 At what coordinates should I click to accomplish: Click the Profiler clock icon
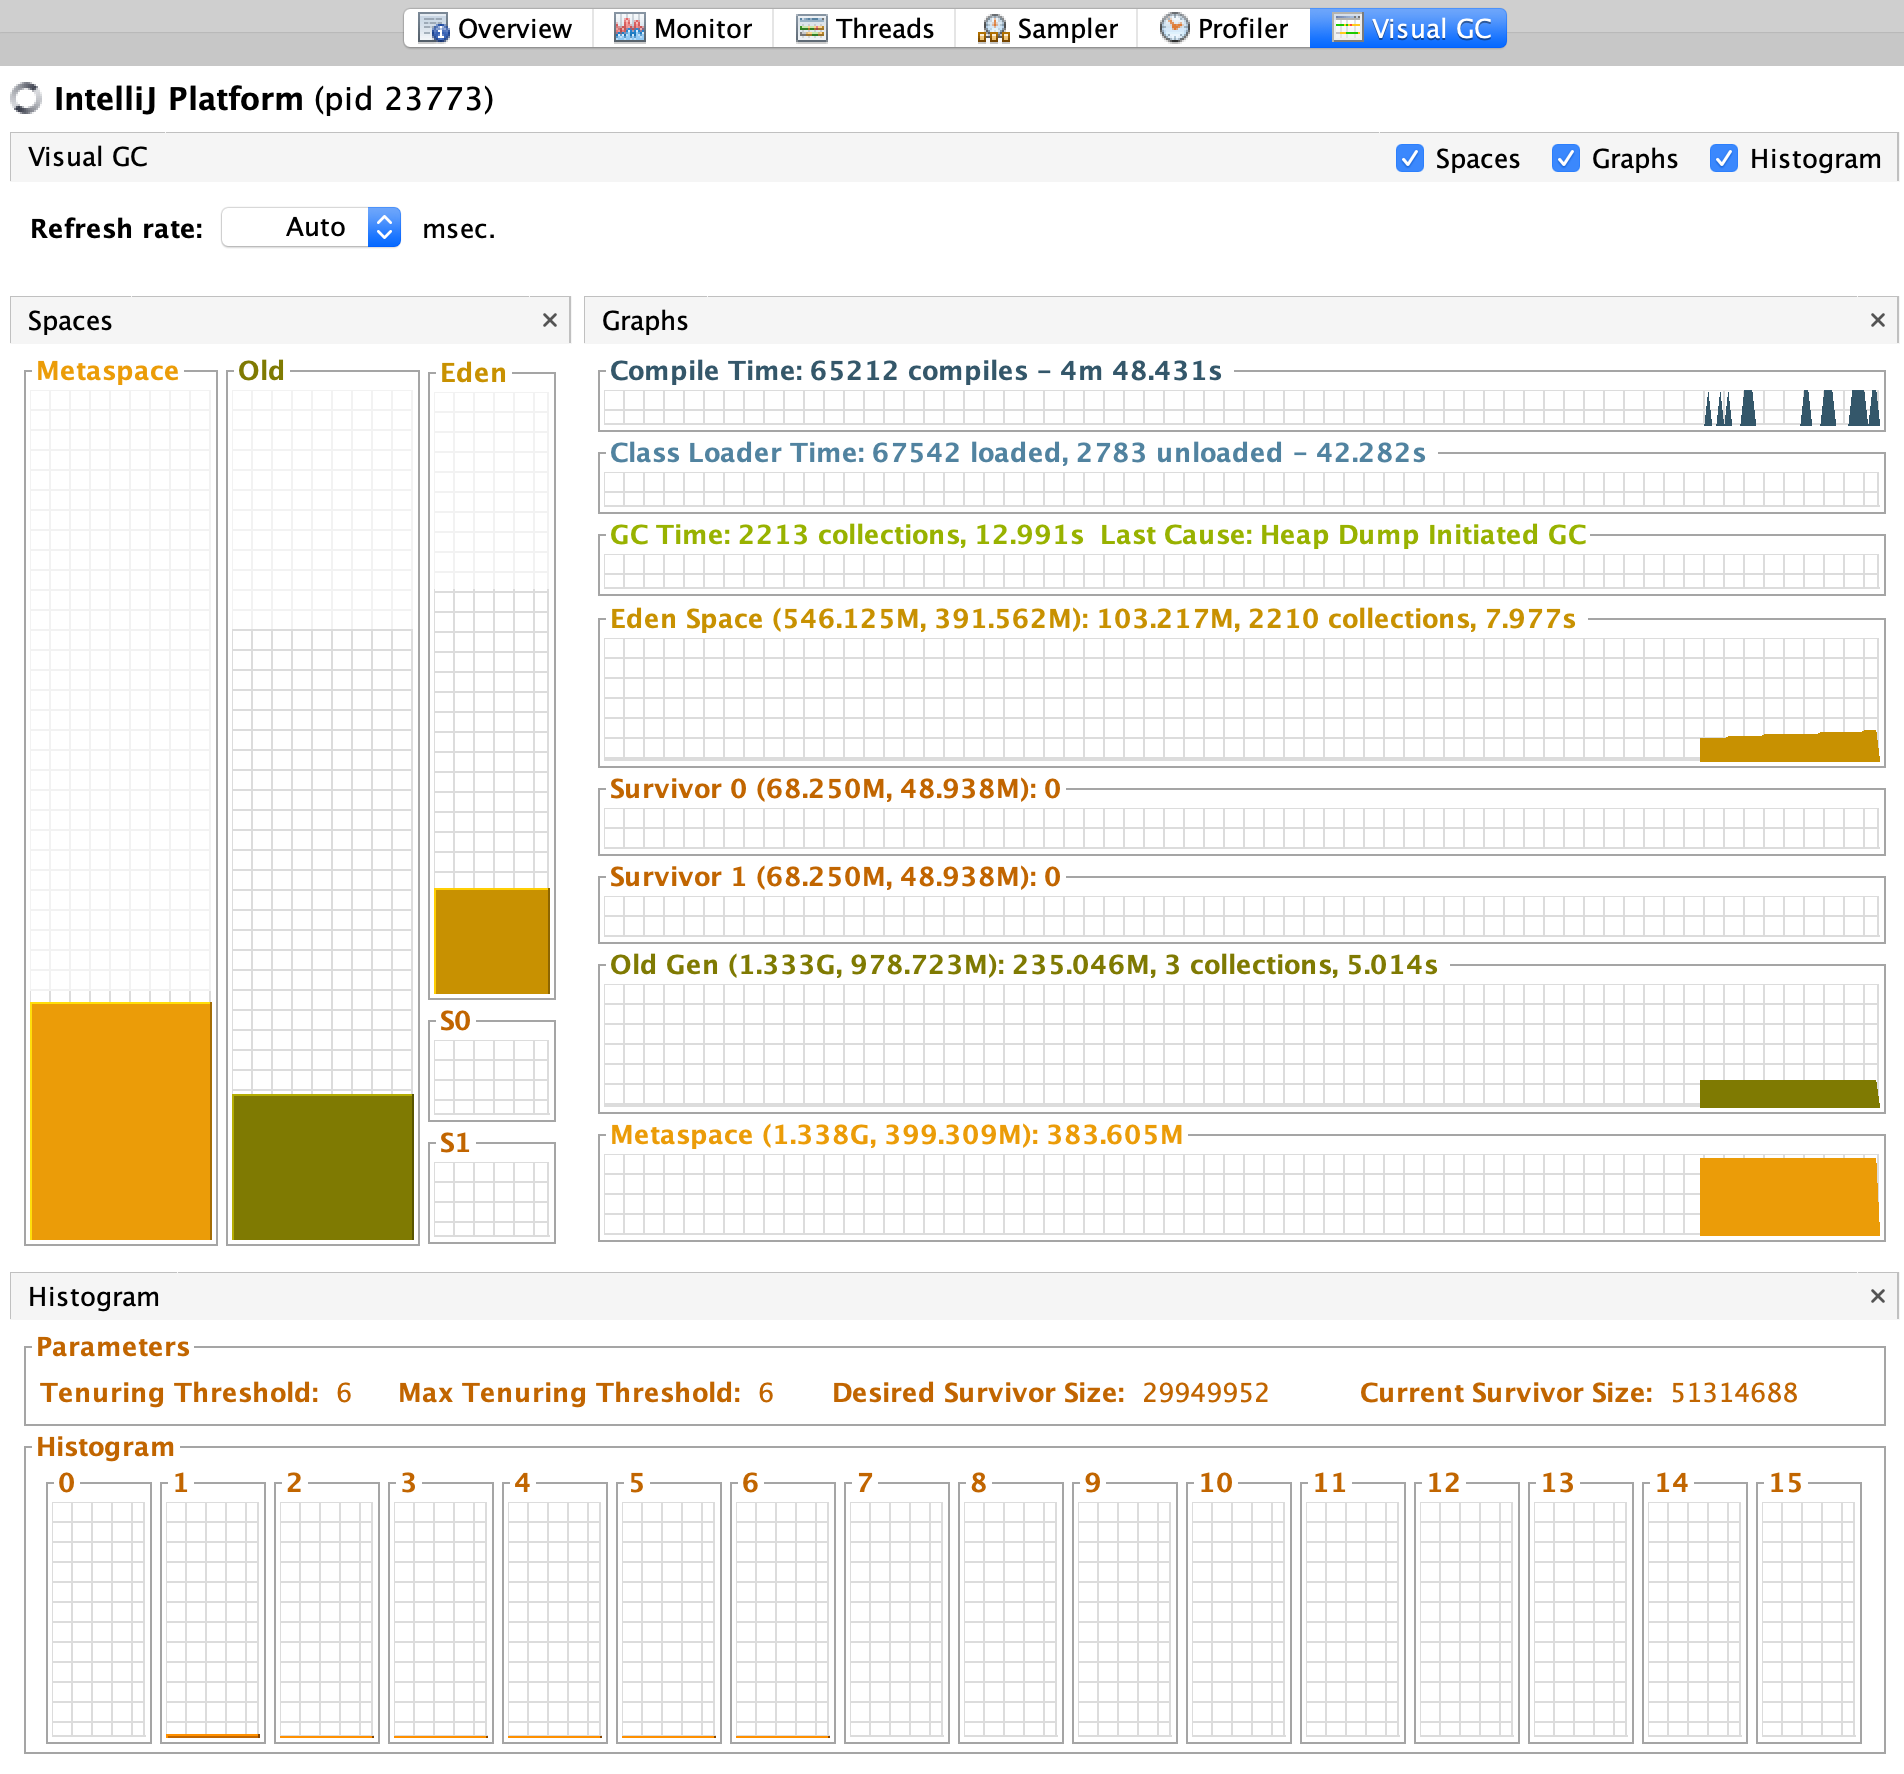(x=1174, y=27)
